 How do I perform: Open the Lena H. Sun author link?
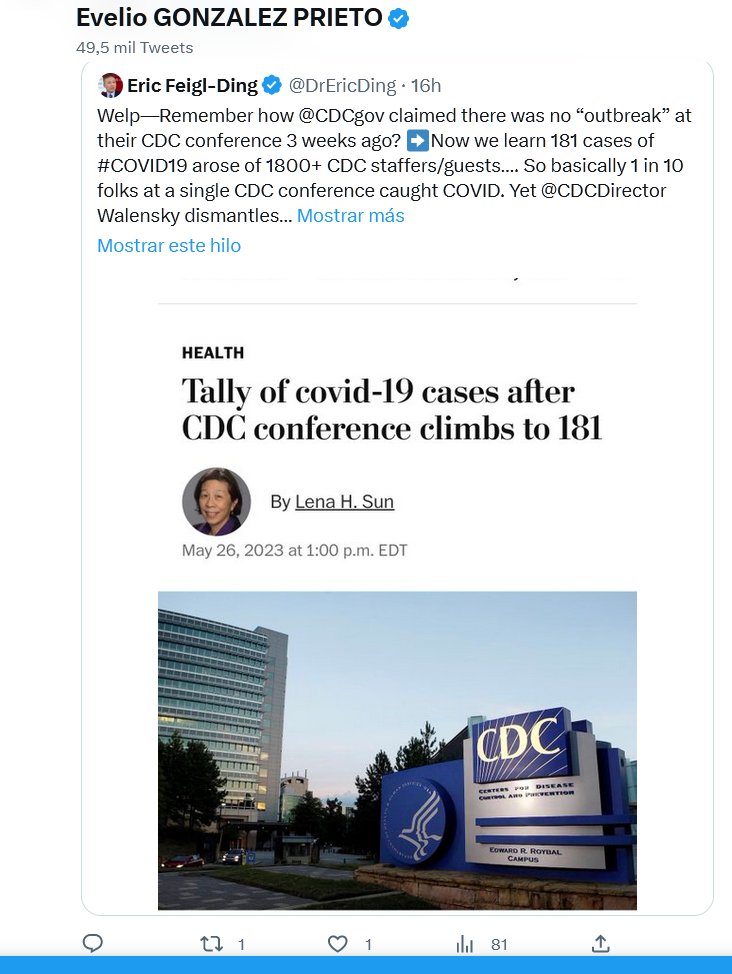tap(344, 501)
